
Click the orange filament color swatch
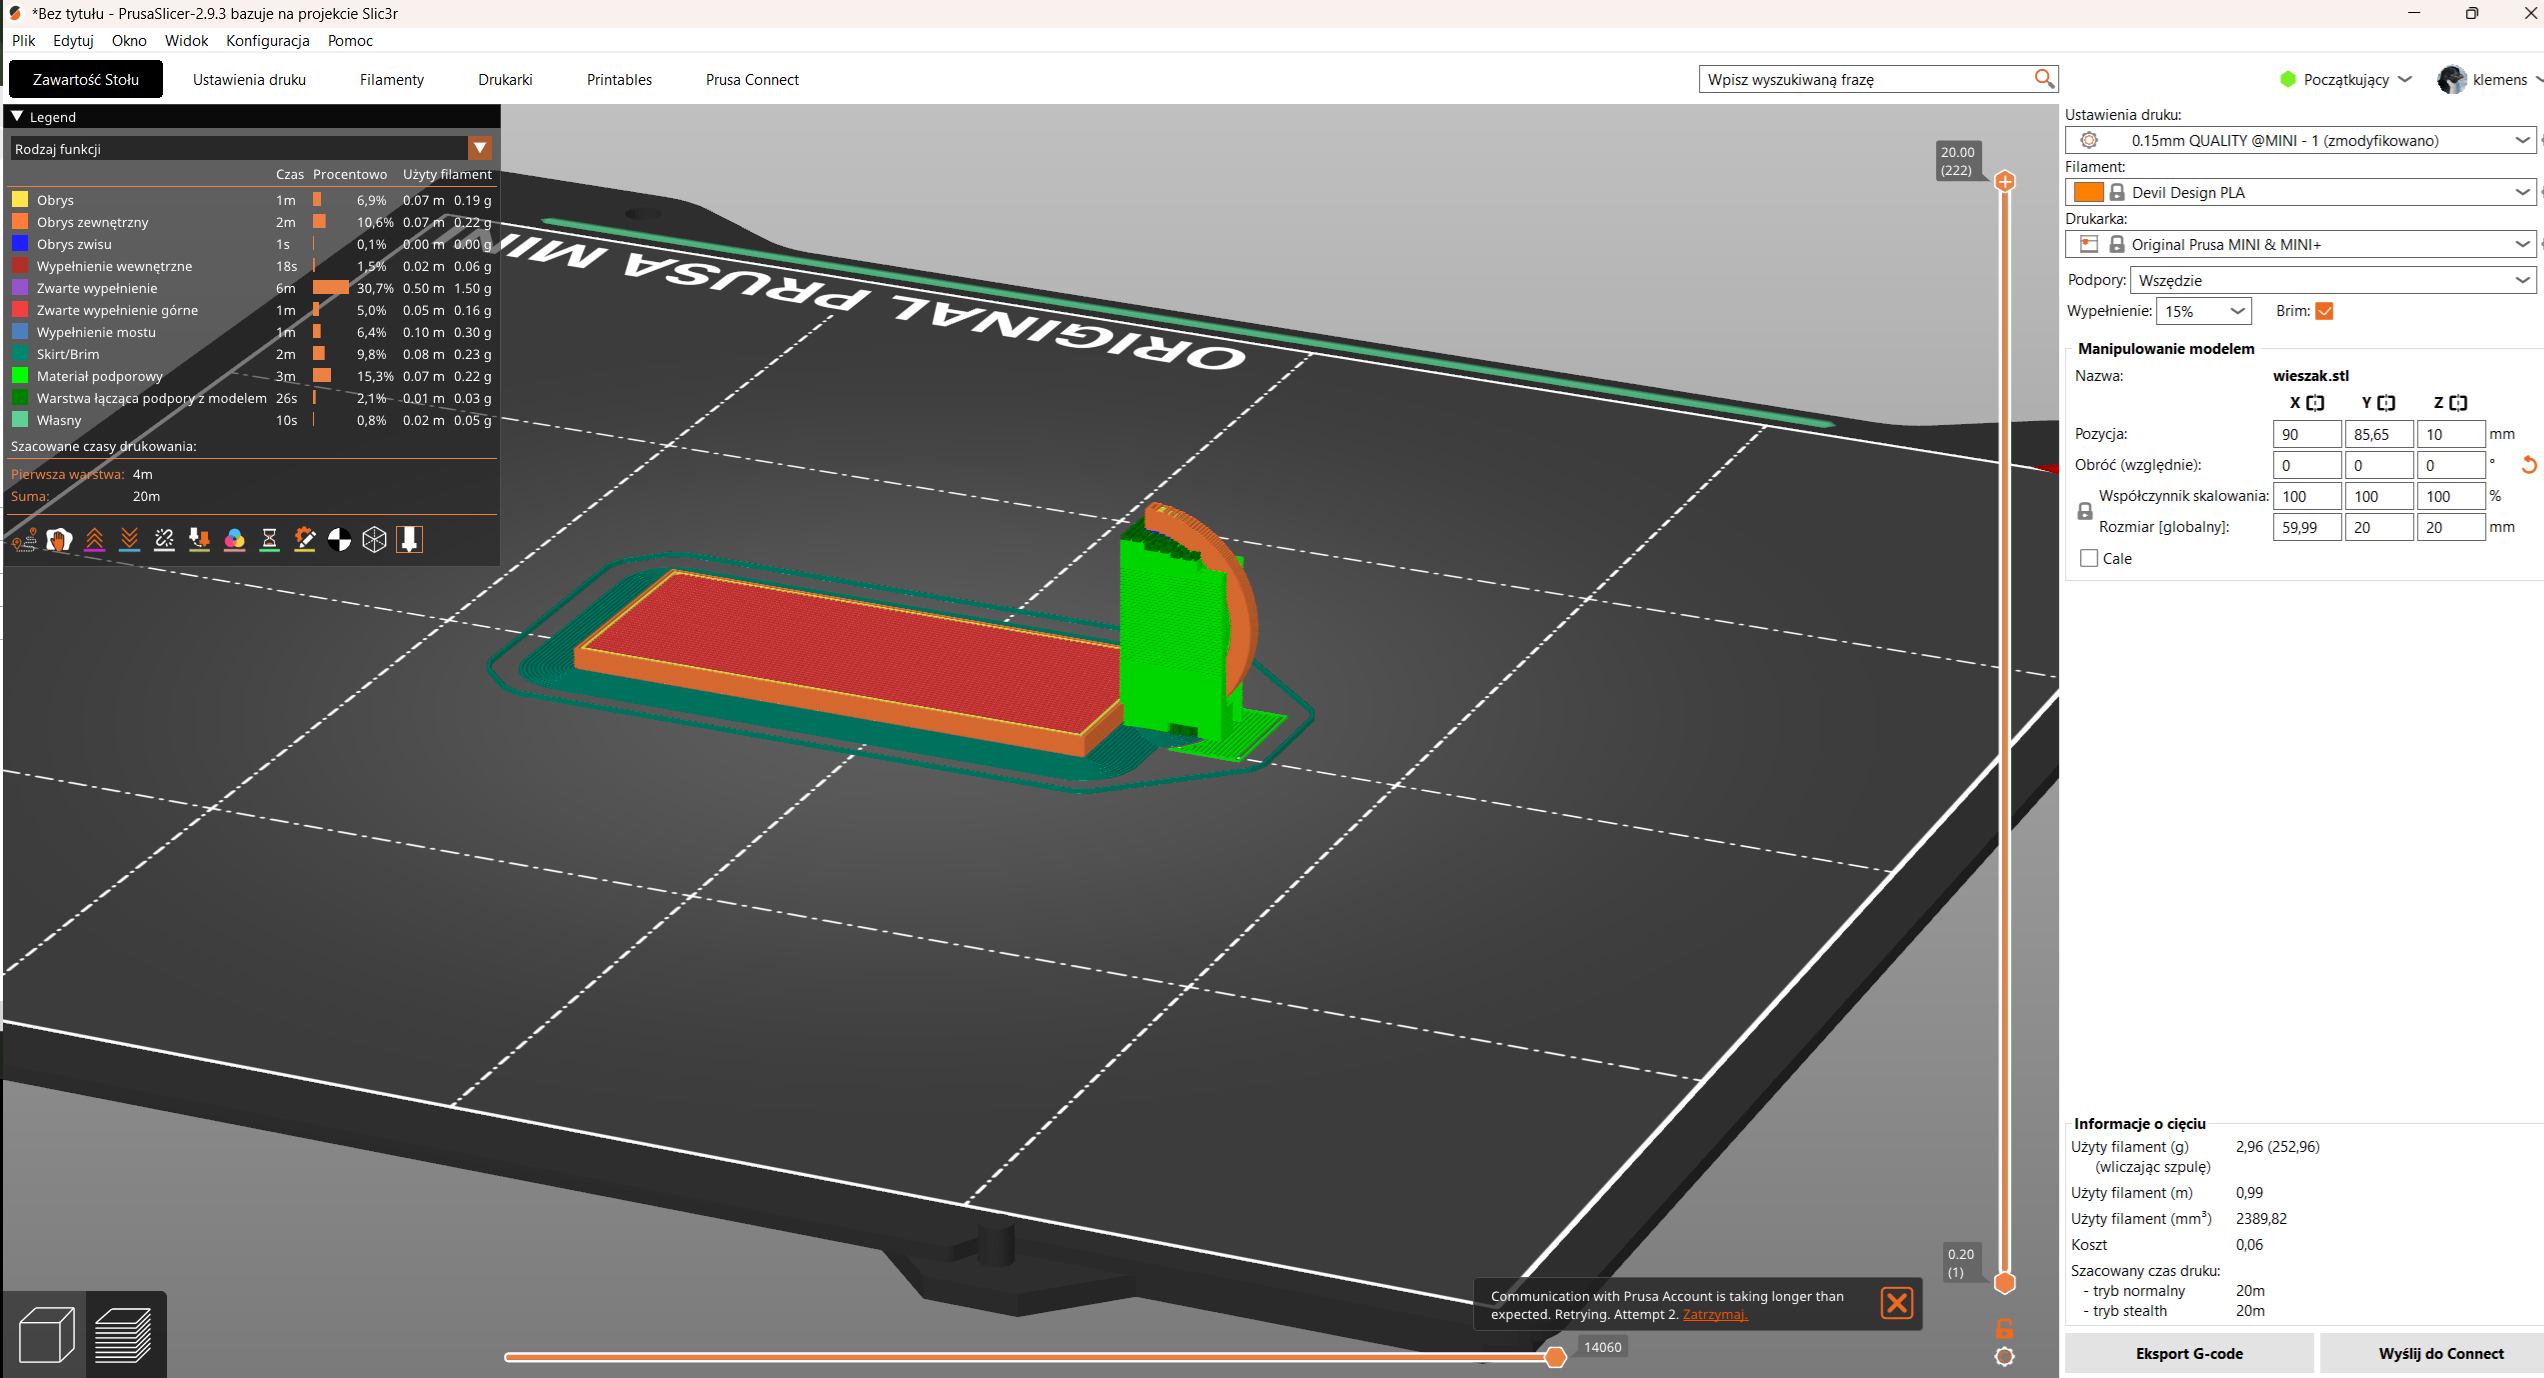click(x=2089, y=192)
